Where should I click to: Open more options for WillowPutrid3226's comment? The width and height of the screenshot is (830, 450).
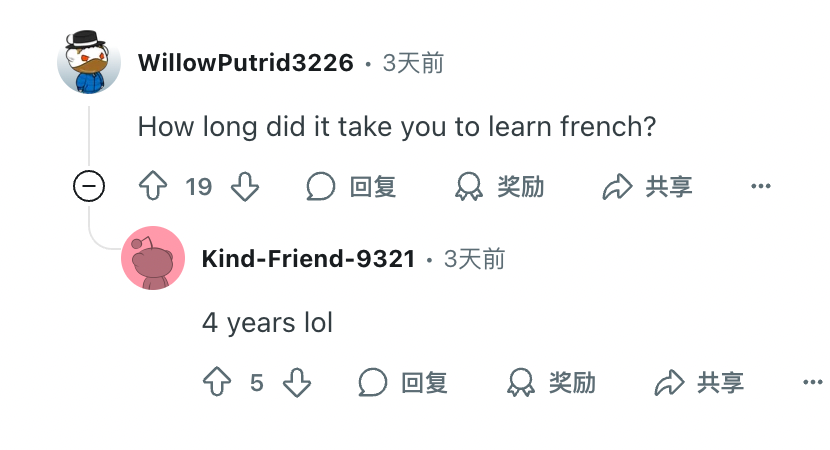(x=761, y=186)
